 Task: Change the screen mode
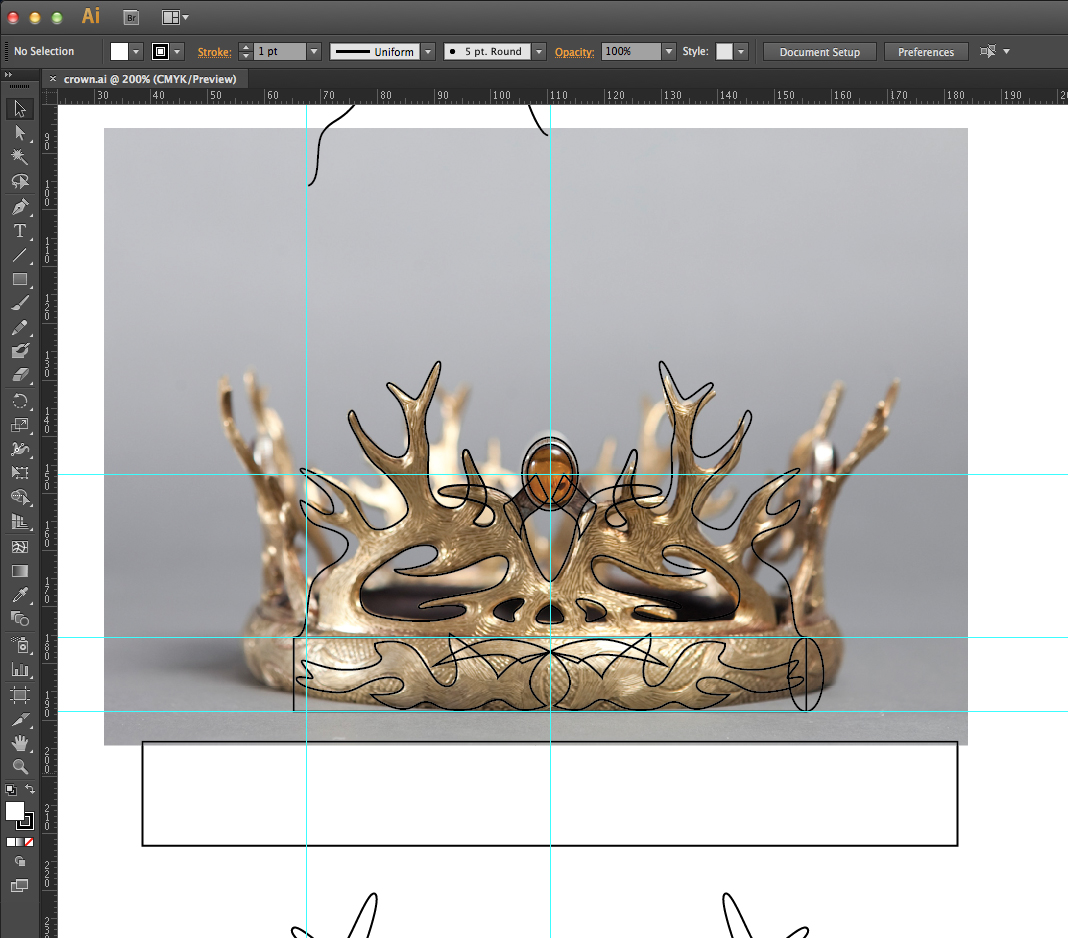coord(20,886)
